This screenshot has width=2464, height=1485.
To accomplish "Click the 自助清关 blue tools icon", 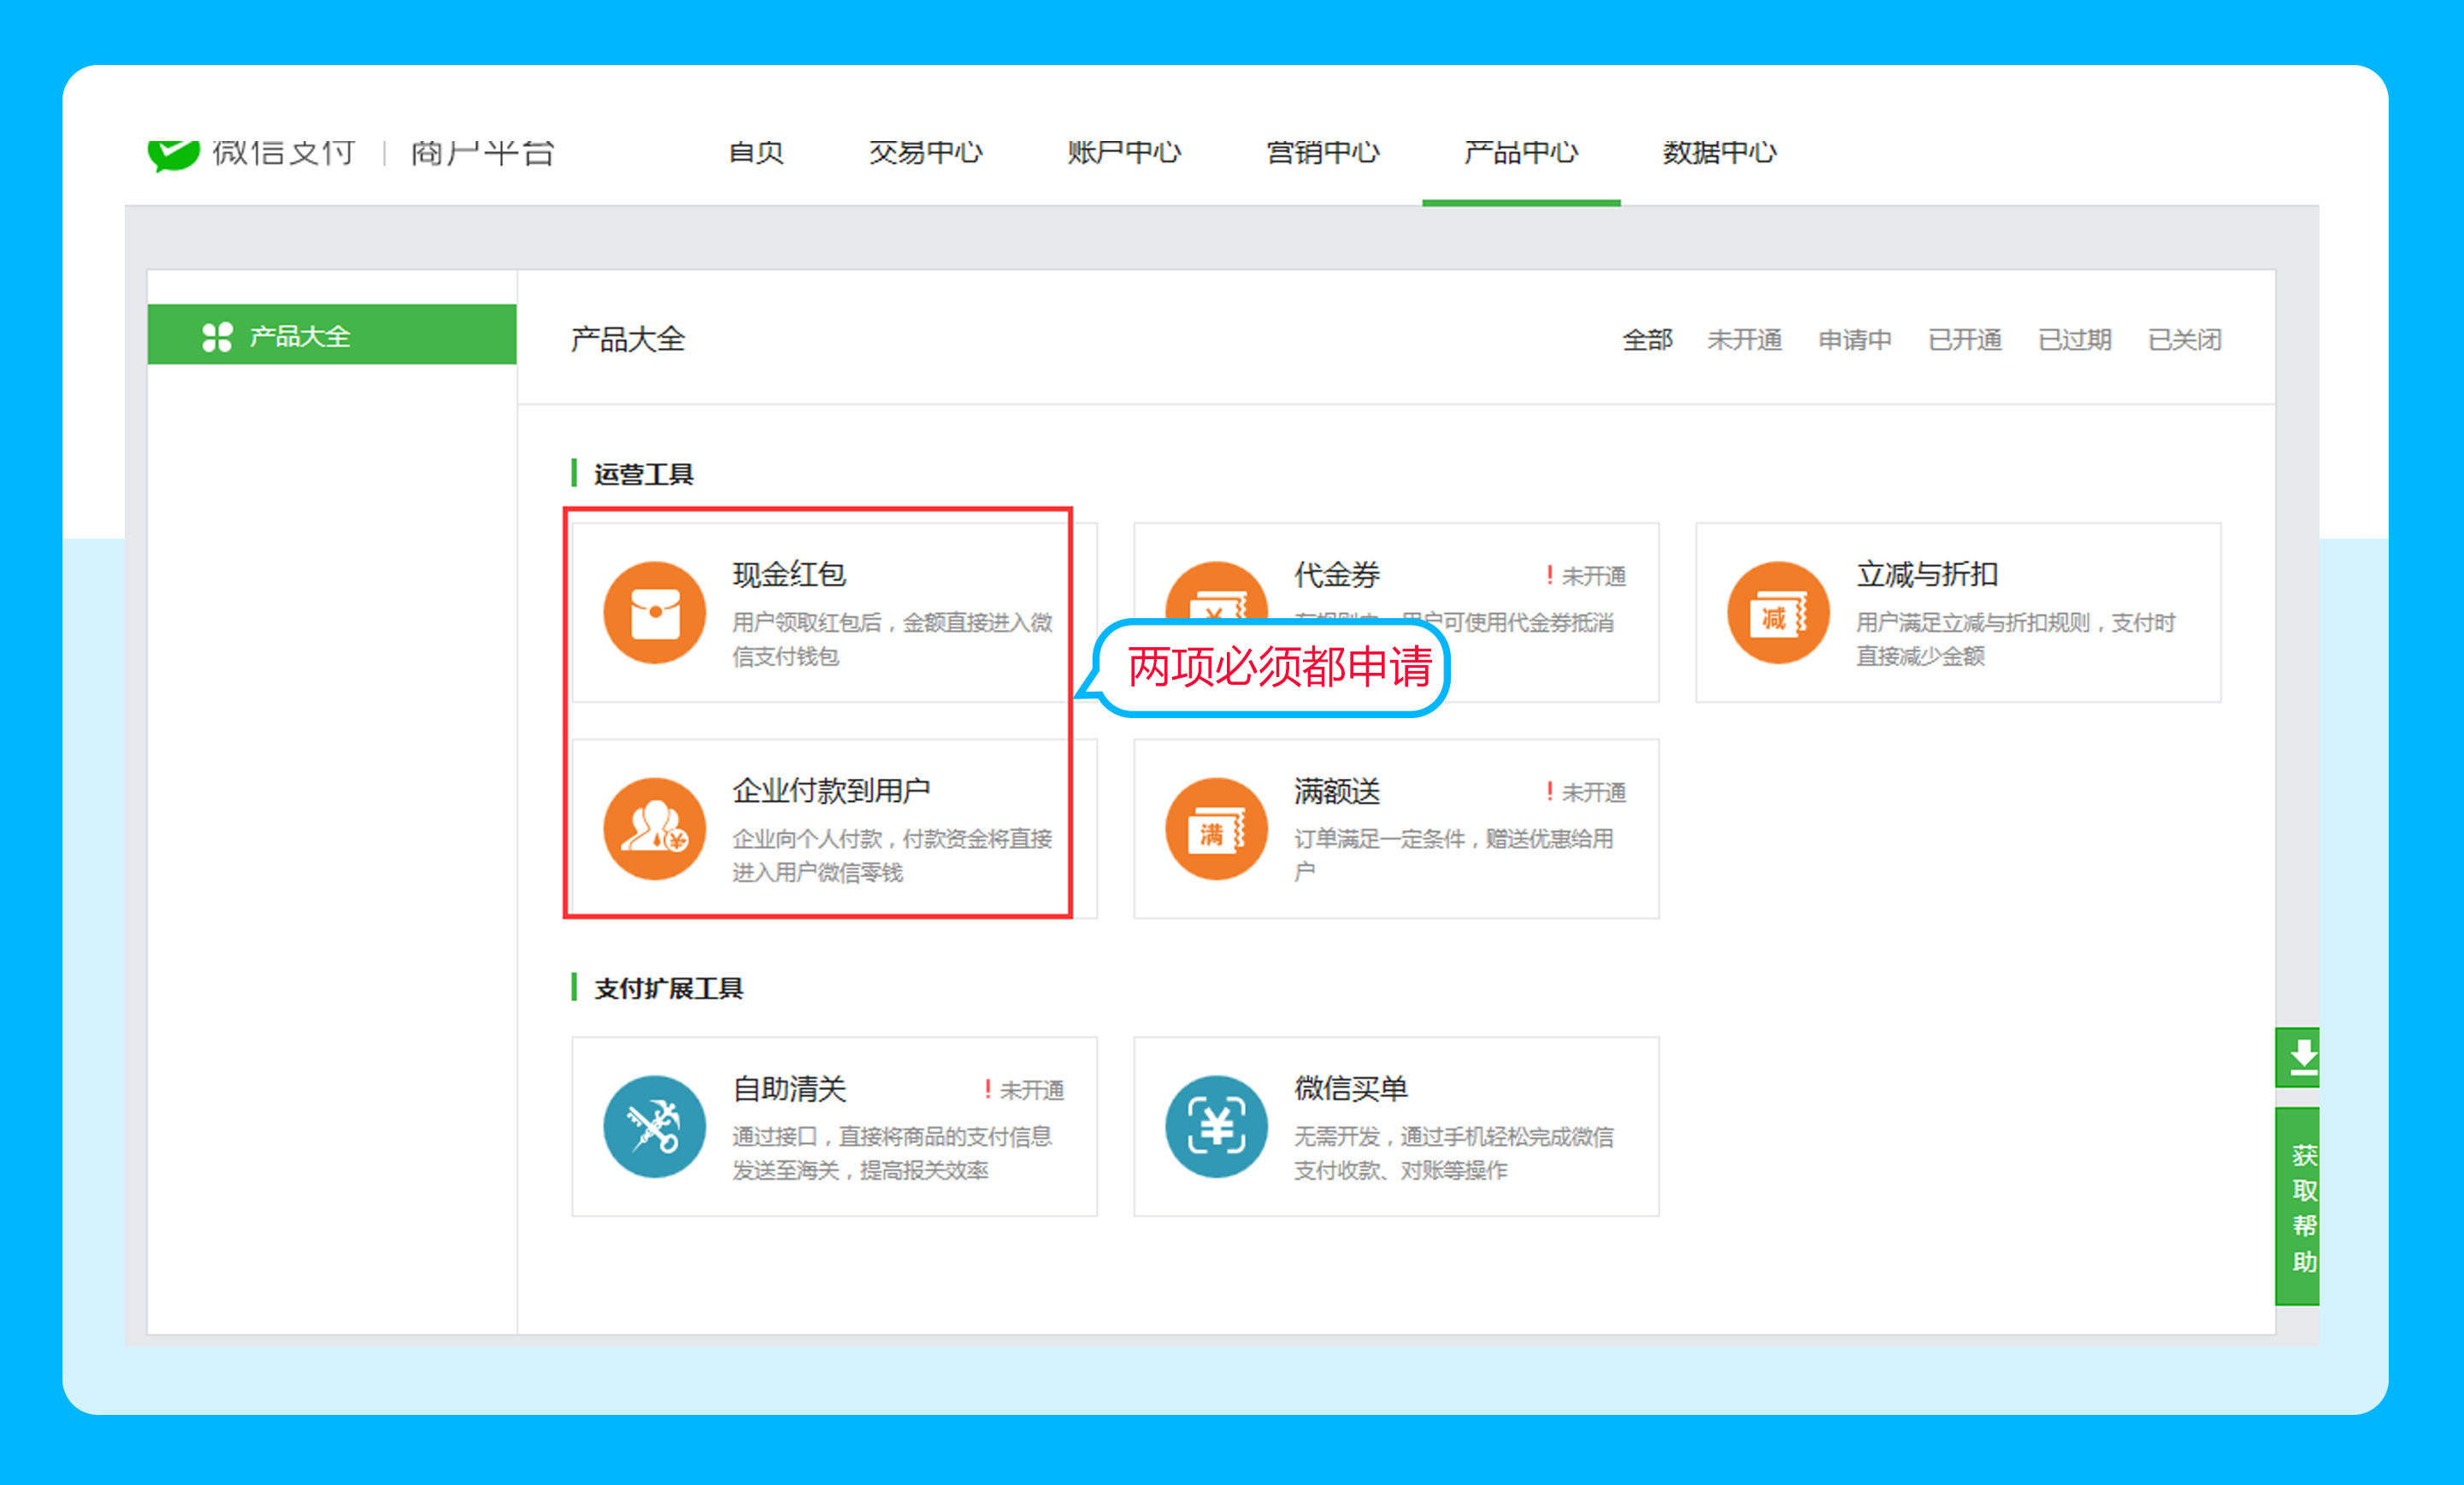I will point(655,1126).
